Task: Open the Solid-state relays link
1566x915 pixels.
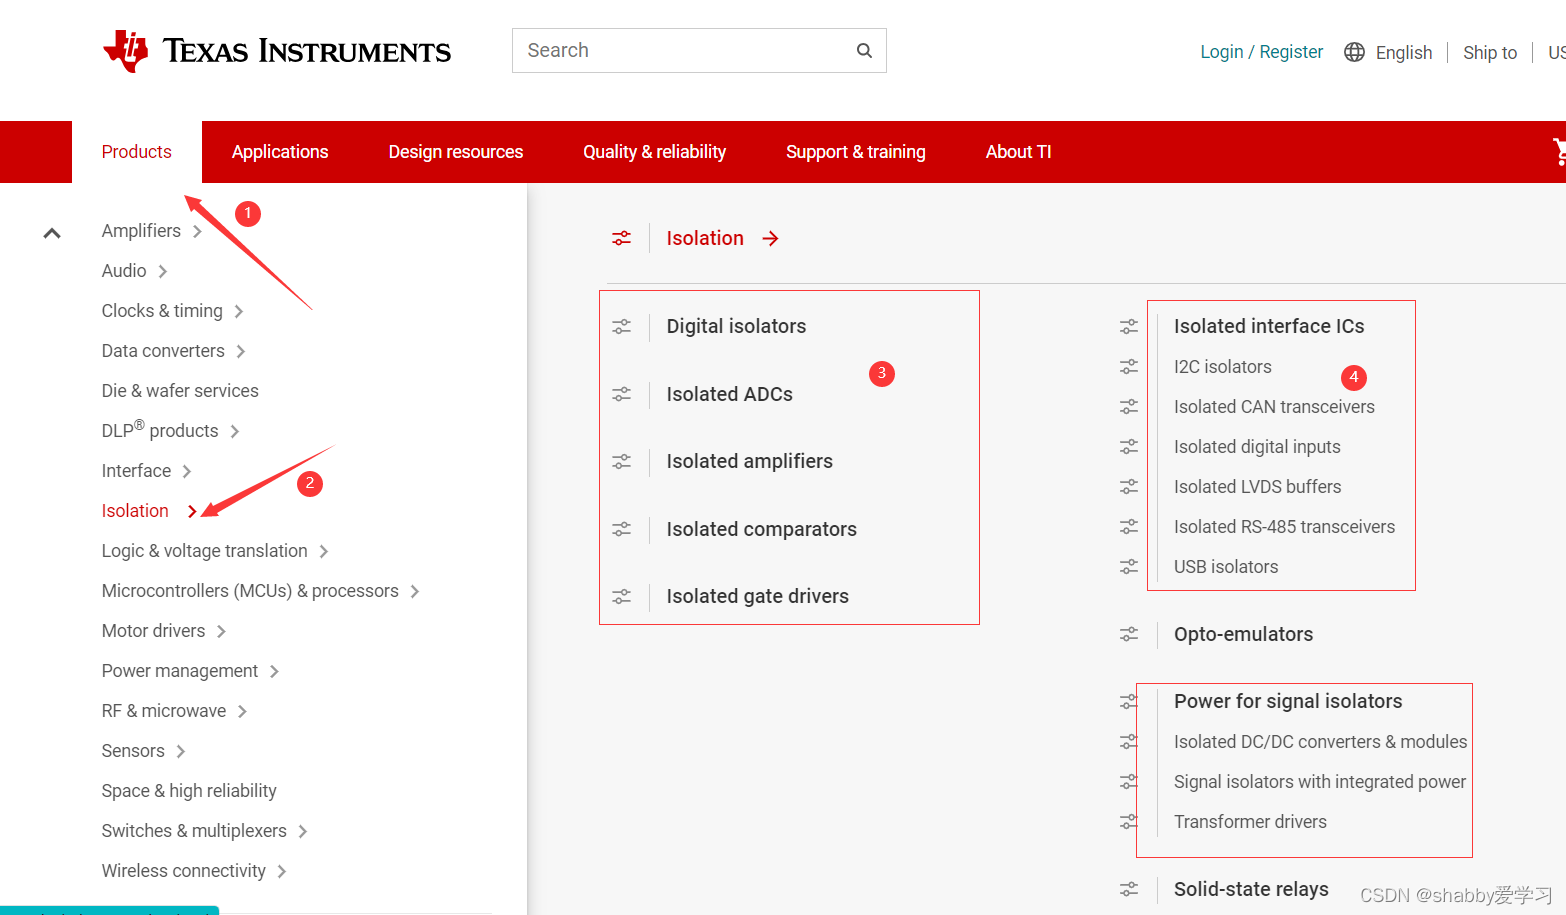Action: click(1251, 889)
